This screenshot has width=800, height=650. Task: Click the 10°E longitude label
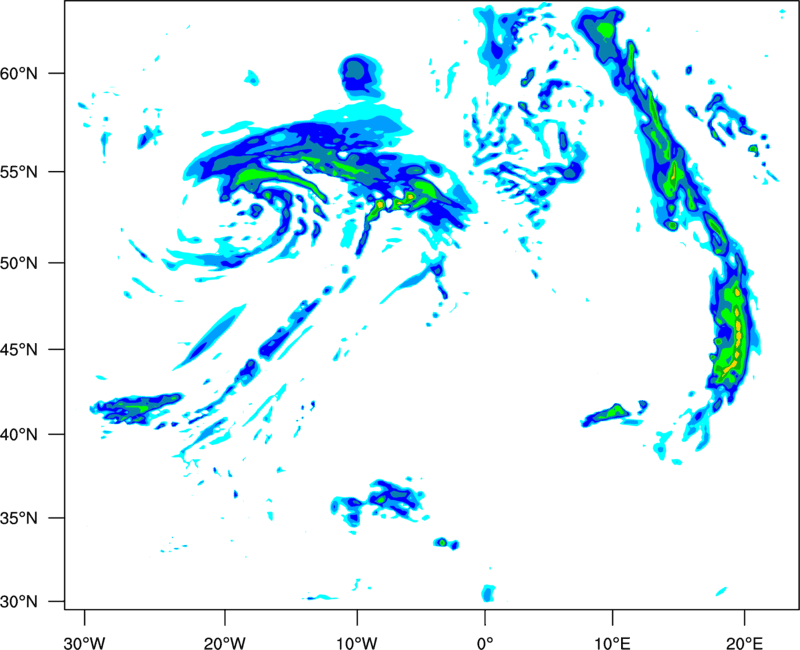tap(612, 643)
